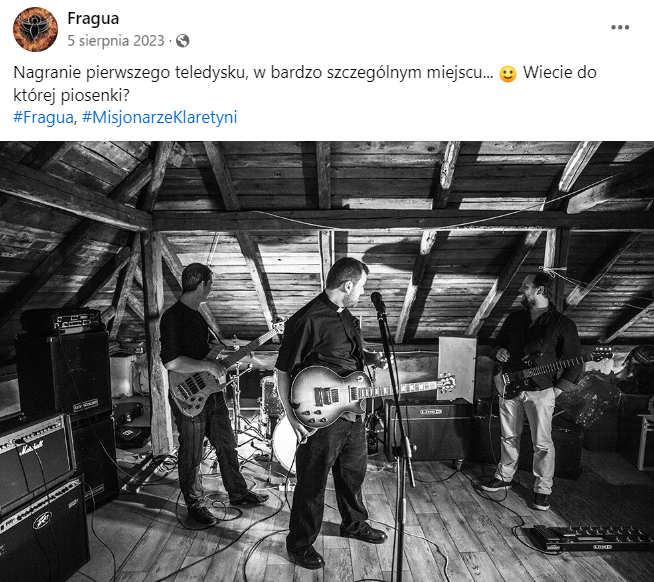The image size is (654, 582).
Task: Open the Fragua page name link
Action: tap(93, 18)
